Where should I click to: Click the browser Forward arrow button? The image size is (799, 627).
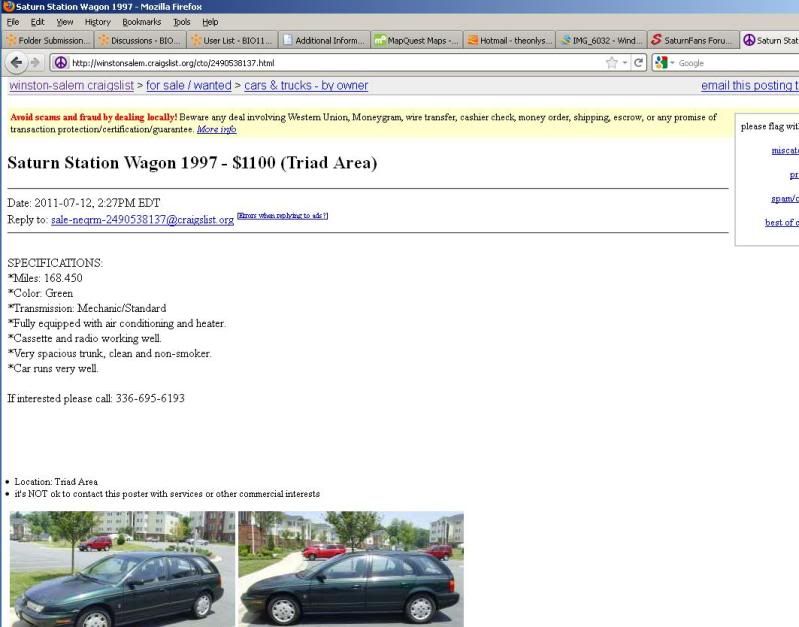[35, 63]
